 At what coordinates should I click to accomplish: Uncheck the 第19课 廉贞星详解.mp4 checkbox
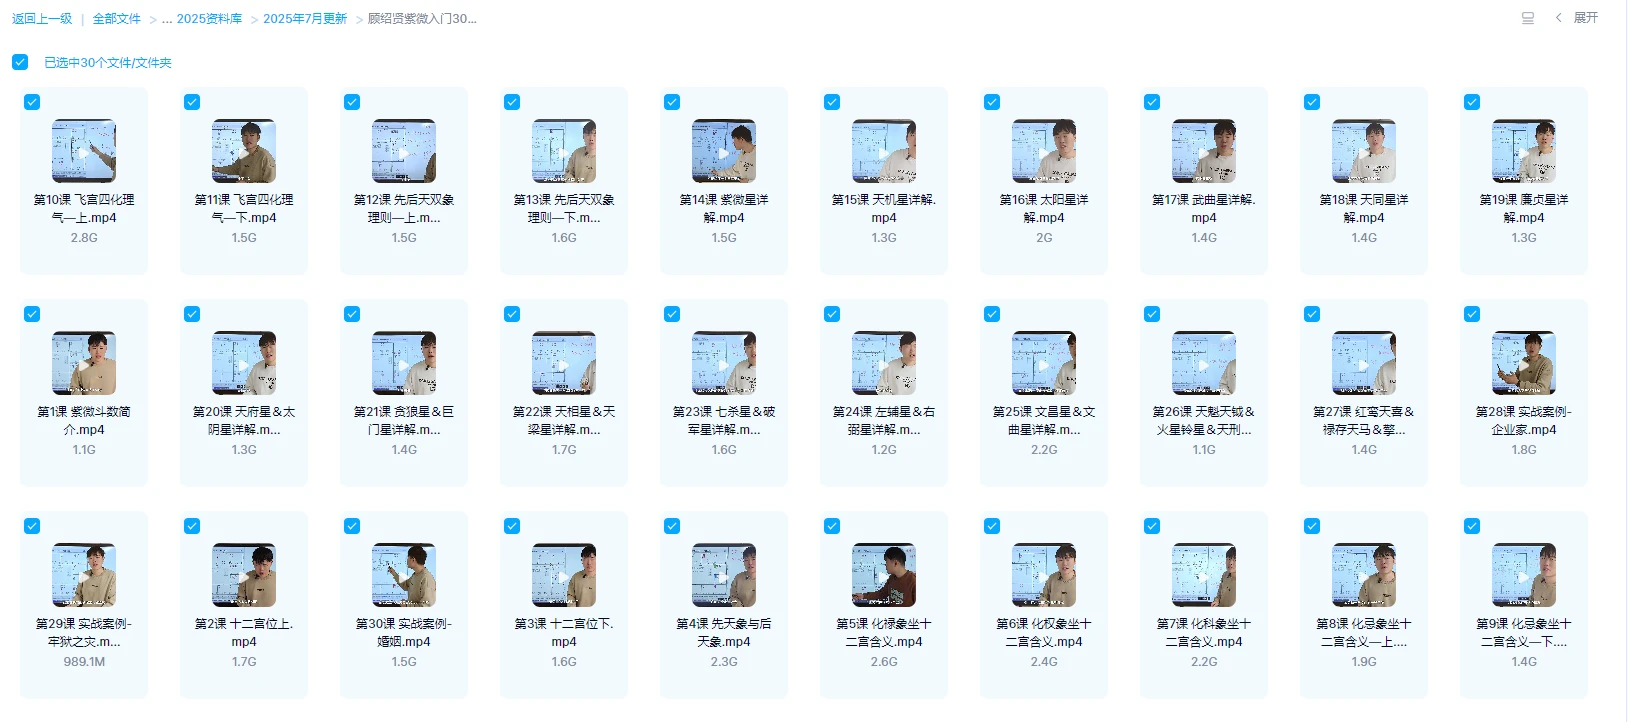point(1472,102)
